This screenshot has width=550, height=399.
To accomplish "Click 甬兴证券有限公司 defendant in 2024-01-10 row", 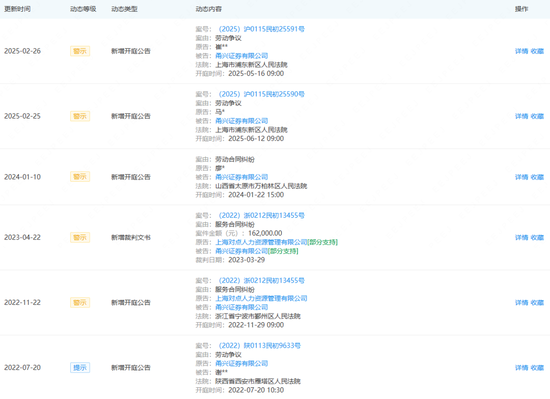I will 242,177.
